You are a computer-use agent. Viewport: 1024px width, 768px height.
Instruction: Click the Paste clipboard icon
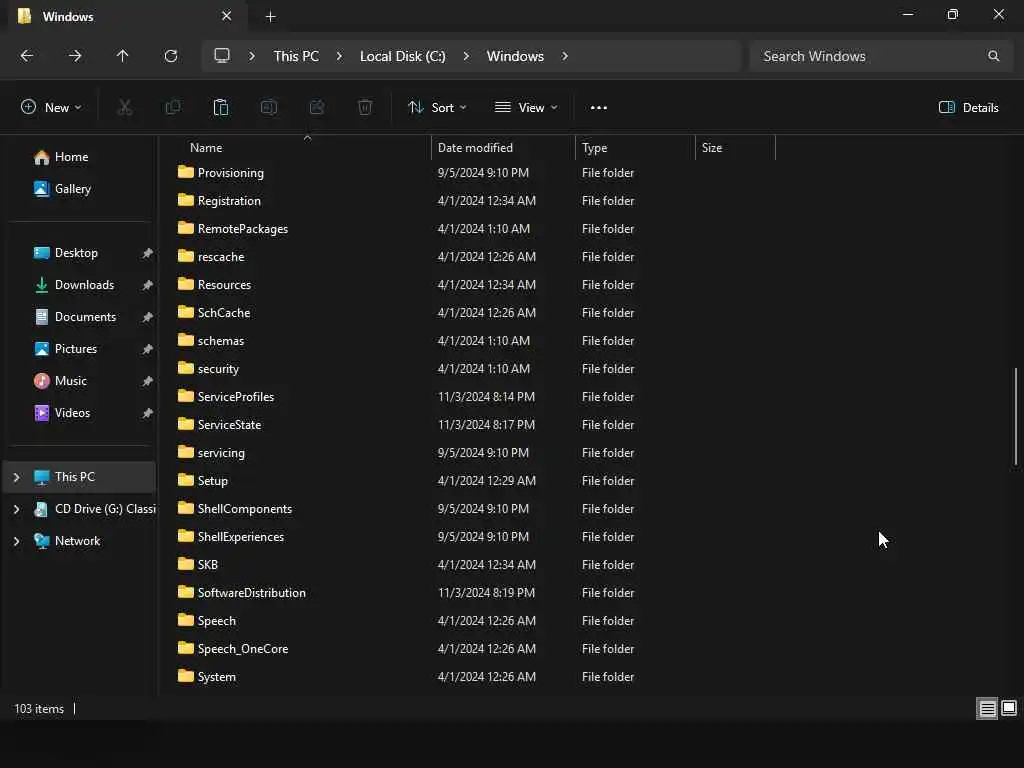(x=221, y=108)
